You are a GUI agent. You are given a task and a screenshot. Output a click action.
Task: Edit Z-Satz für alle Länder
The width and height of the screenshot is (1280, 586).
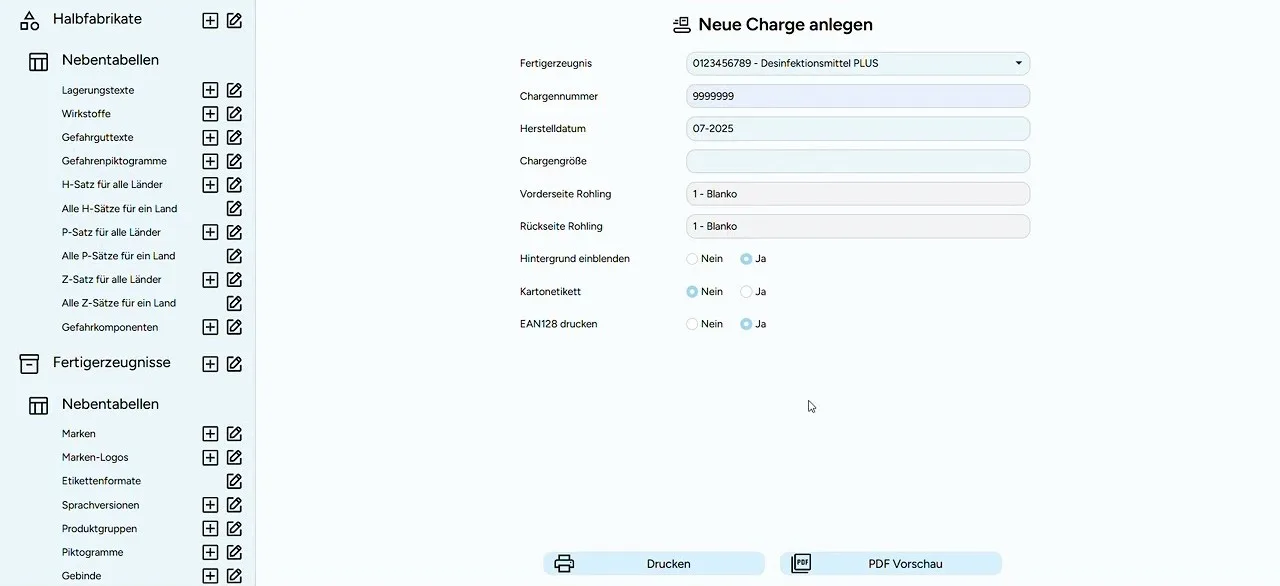click(234, 280)
